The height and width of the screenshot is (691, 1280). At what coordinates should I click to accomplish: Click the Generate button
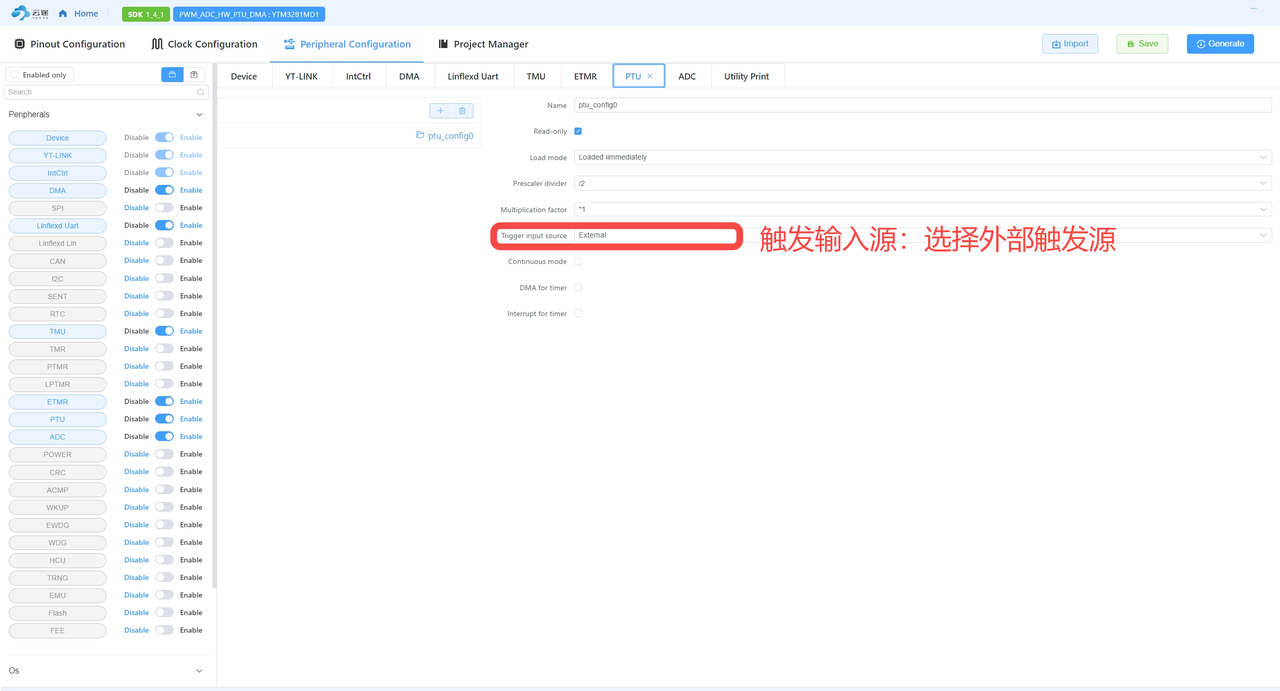click(1220, 44)
